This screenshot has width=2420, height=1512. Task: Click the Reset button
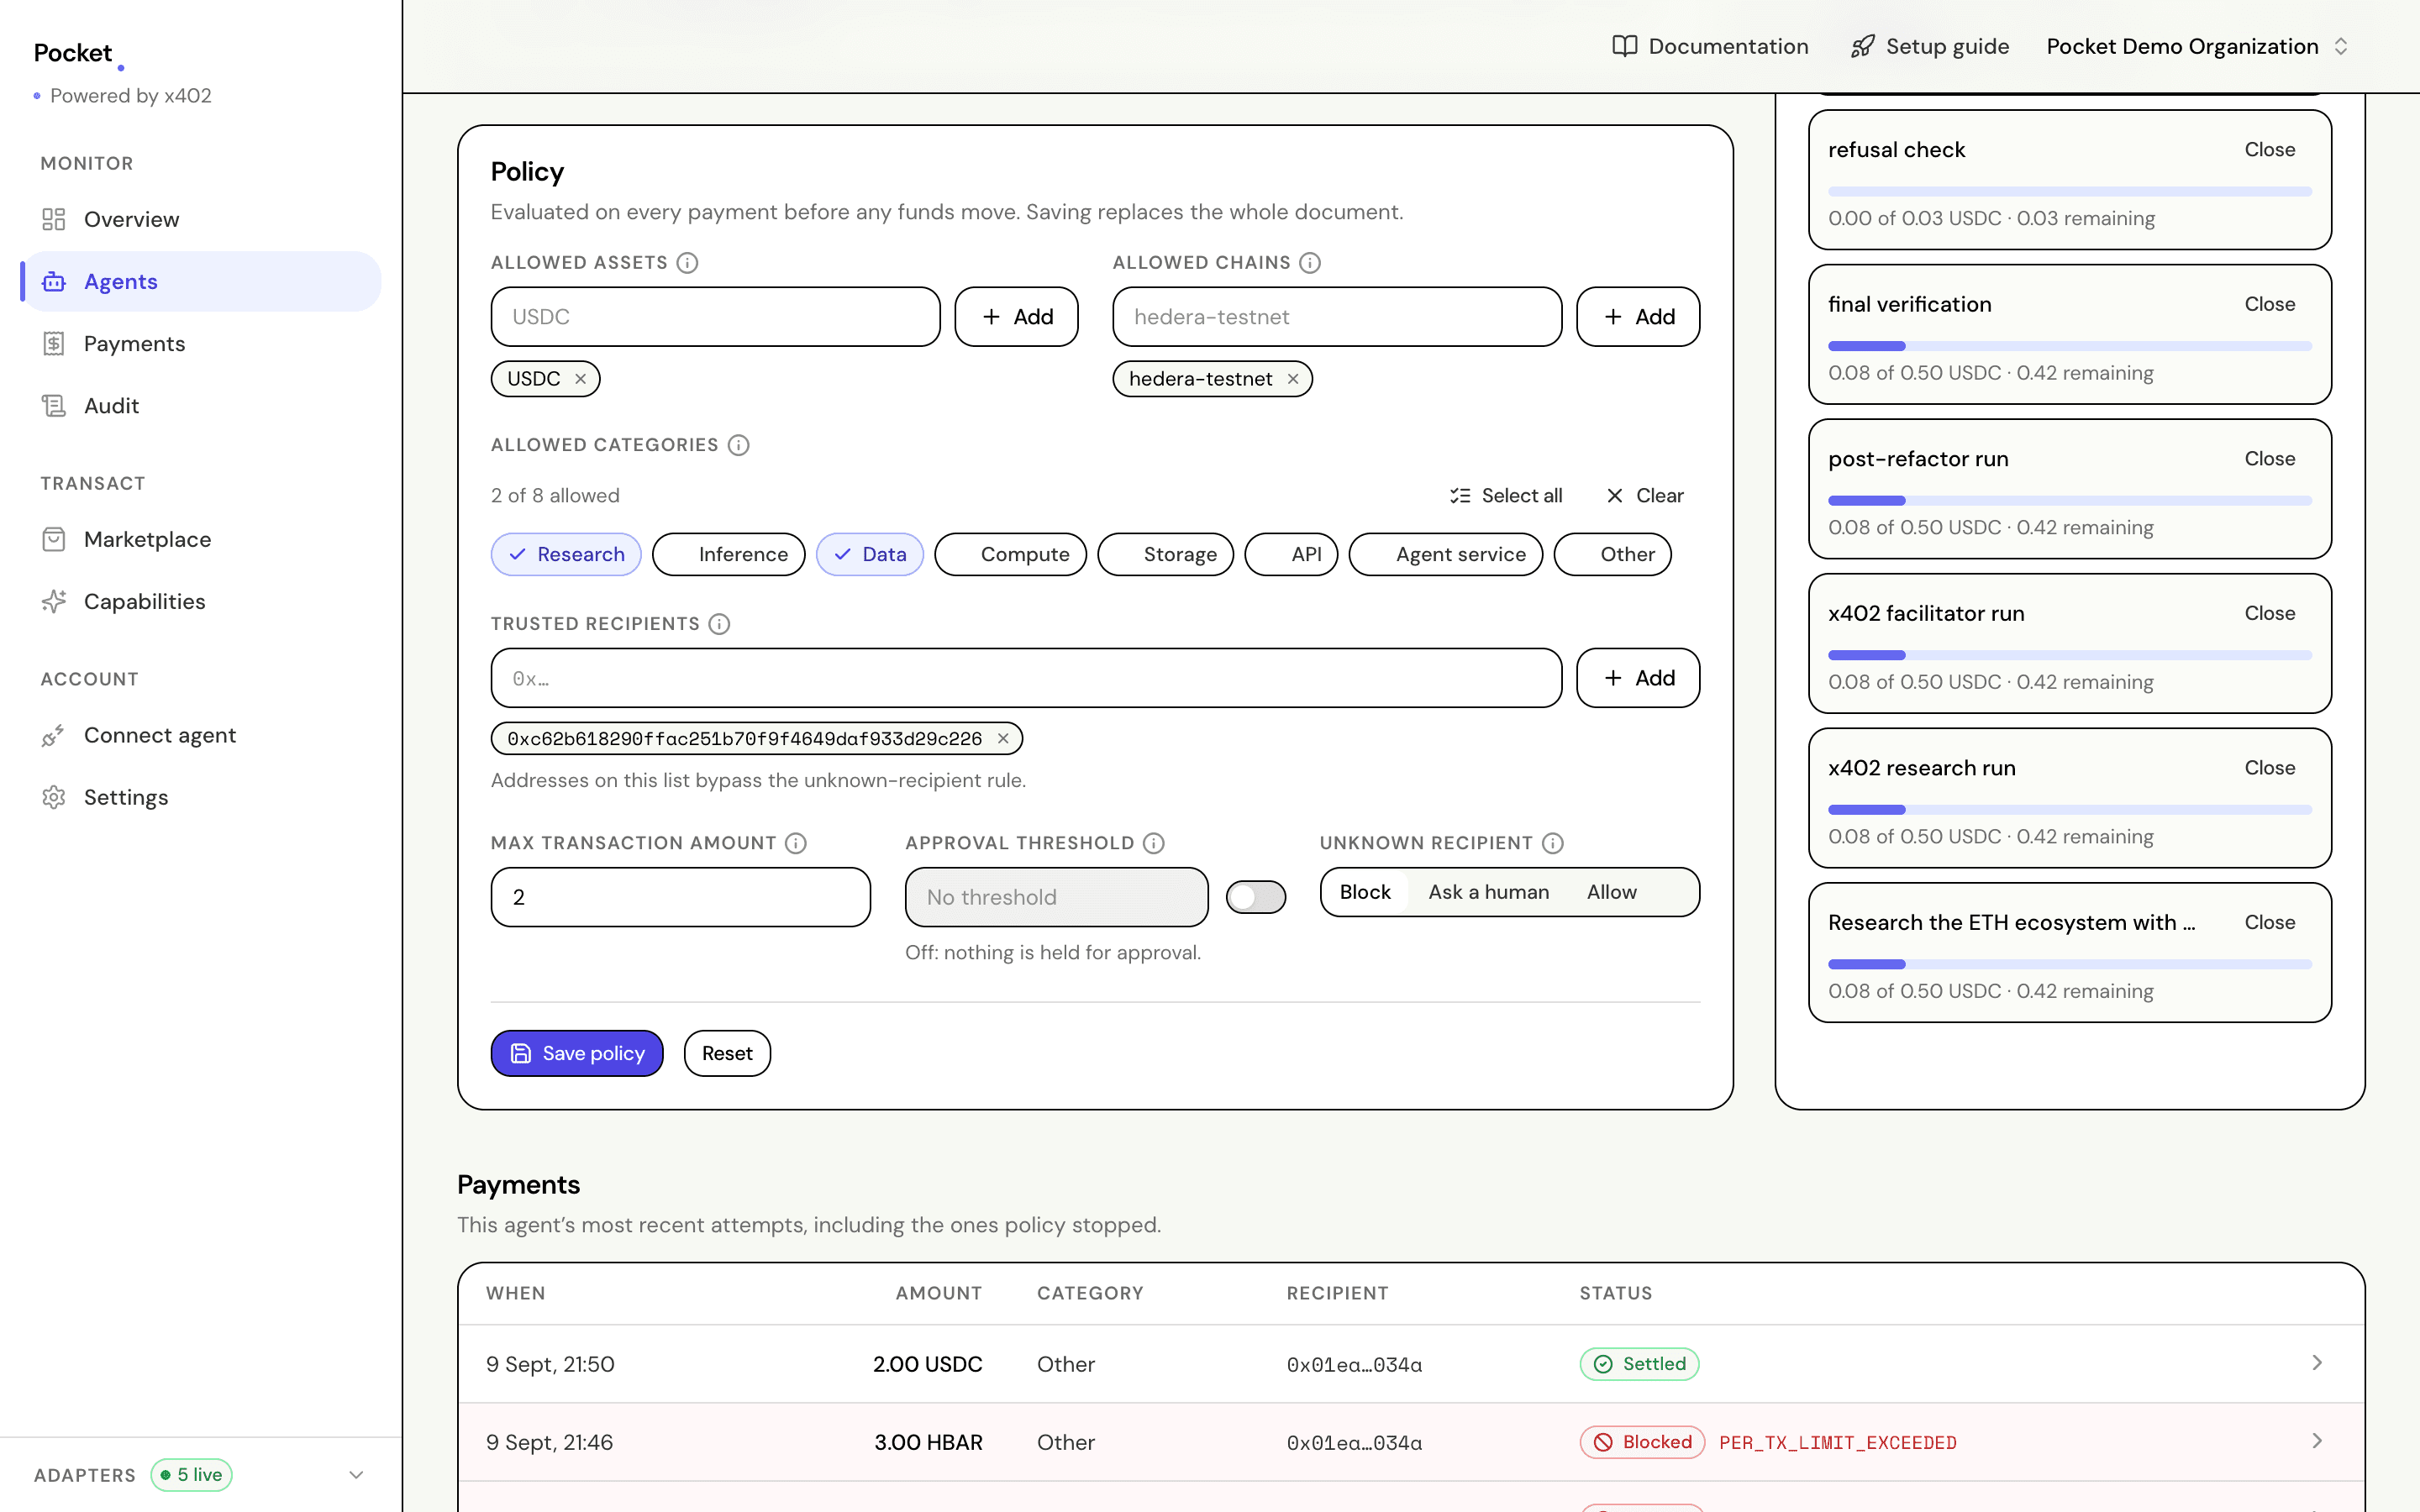click(x=727, y=1053)
